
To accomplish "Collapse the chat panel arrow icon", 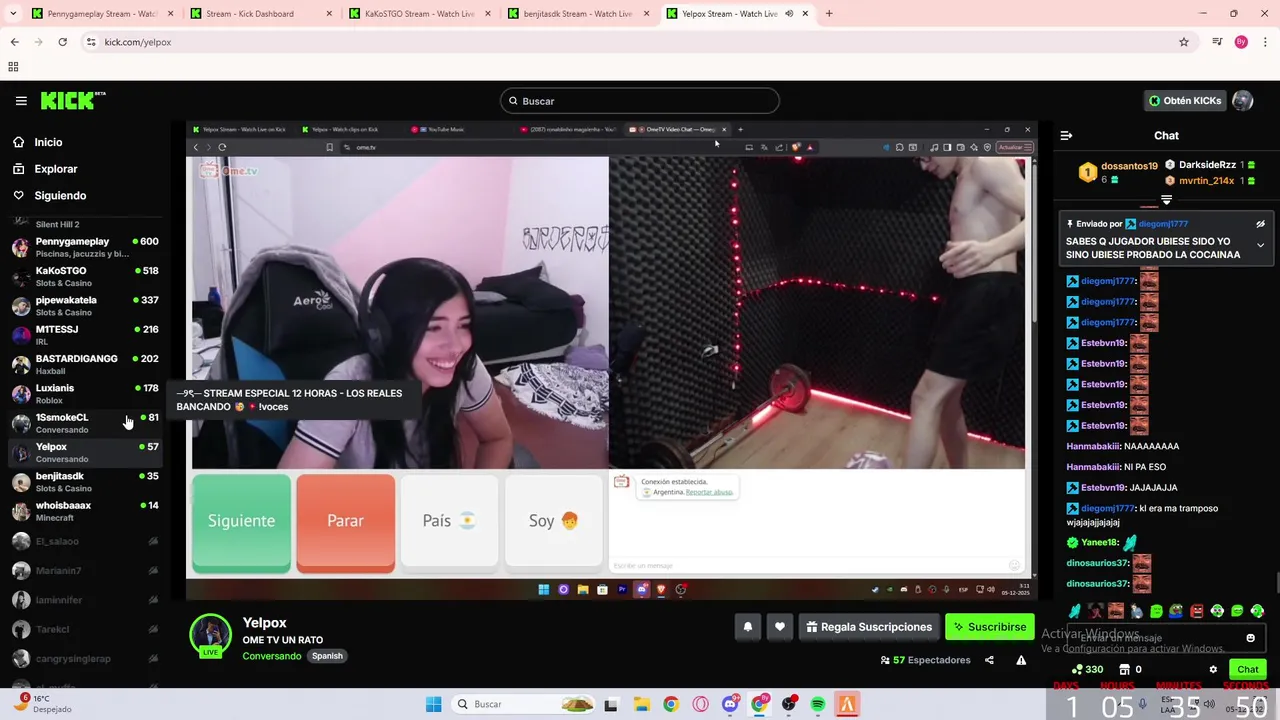I will 1066,135.
